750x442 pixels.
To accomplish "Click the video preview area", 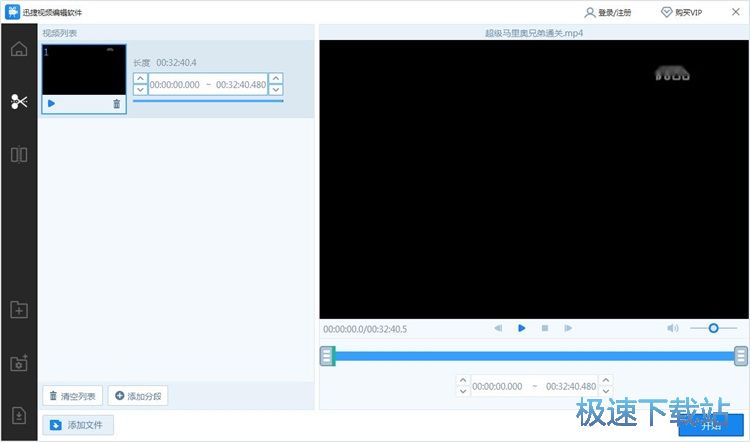I will pos(534,179).
